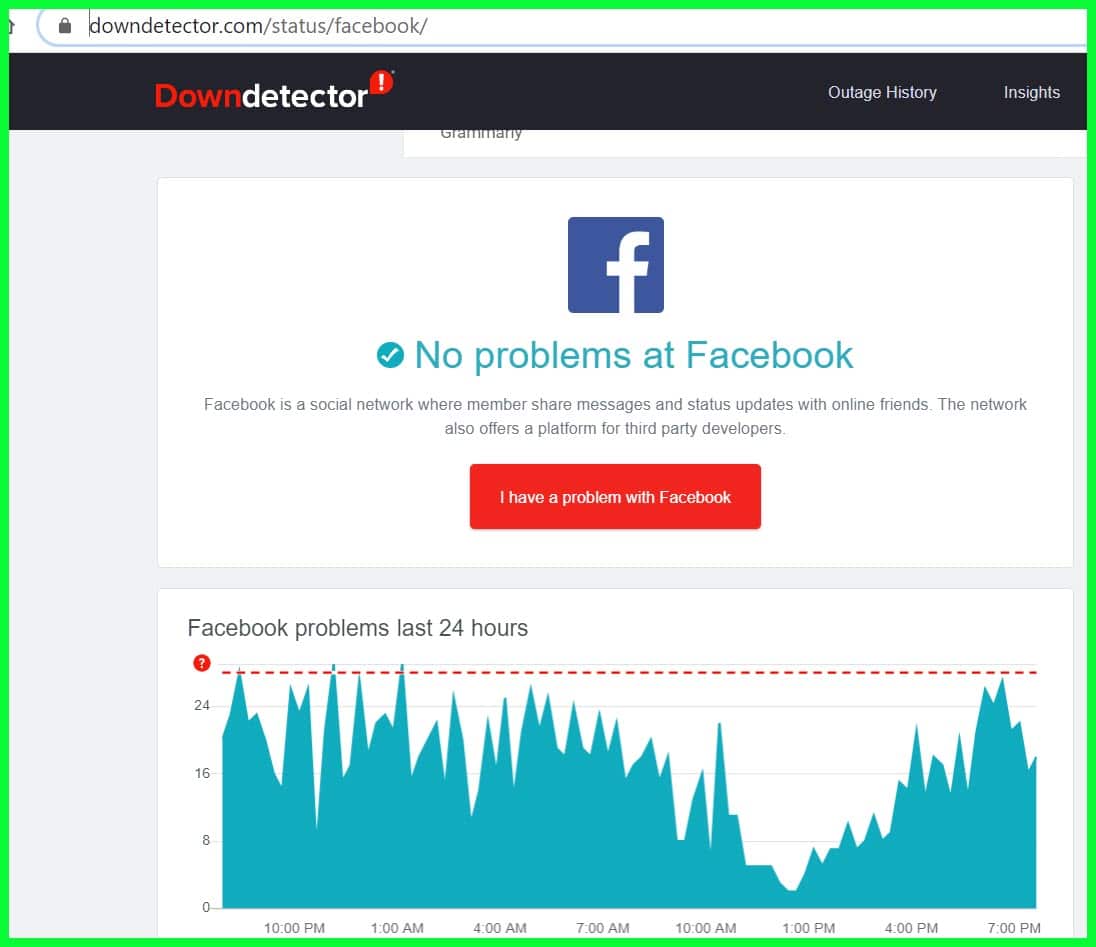Click the 1:00 AM axis label
The image size is (1096, 947).
[397, 928]
